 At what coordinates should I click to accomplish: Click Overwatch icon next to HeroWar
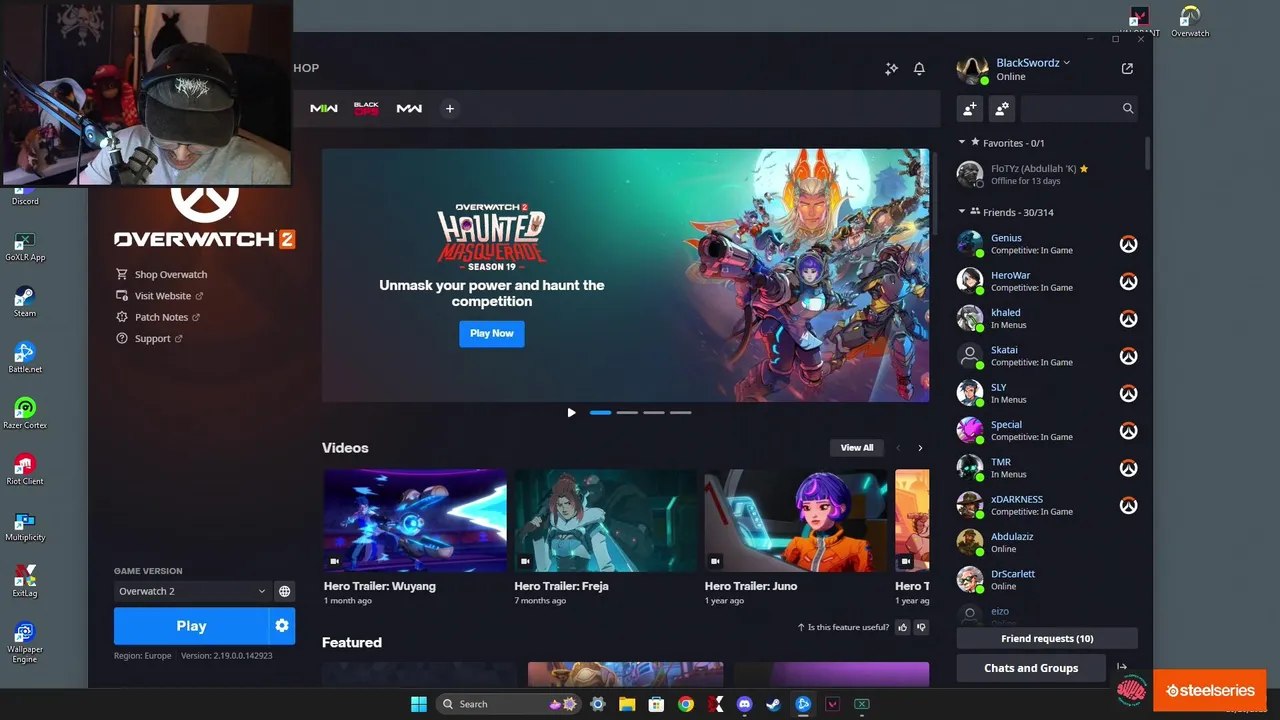[1128, 281]
